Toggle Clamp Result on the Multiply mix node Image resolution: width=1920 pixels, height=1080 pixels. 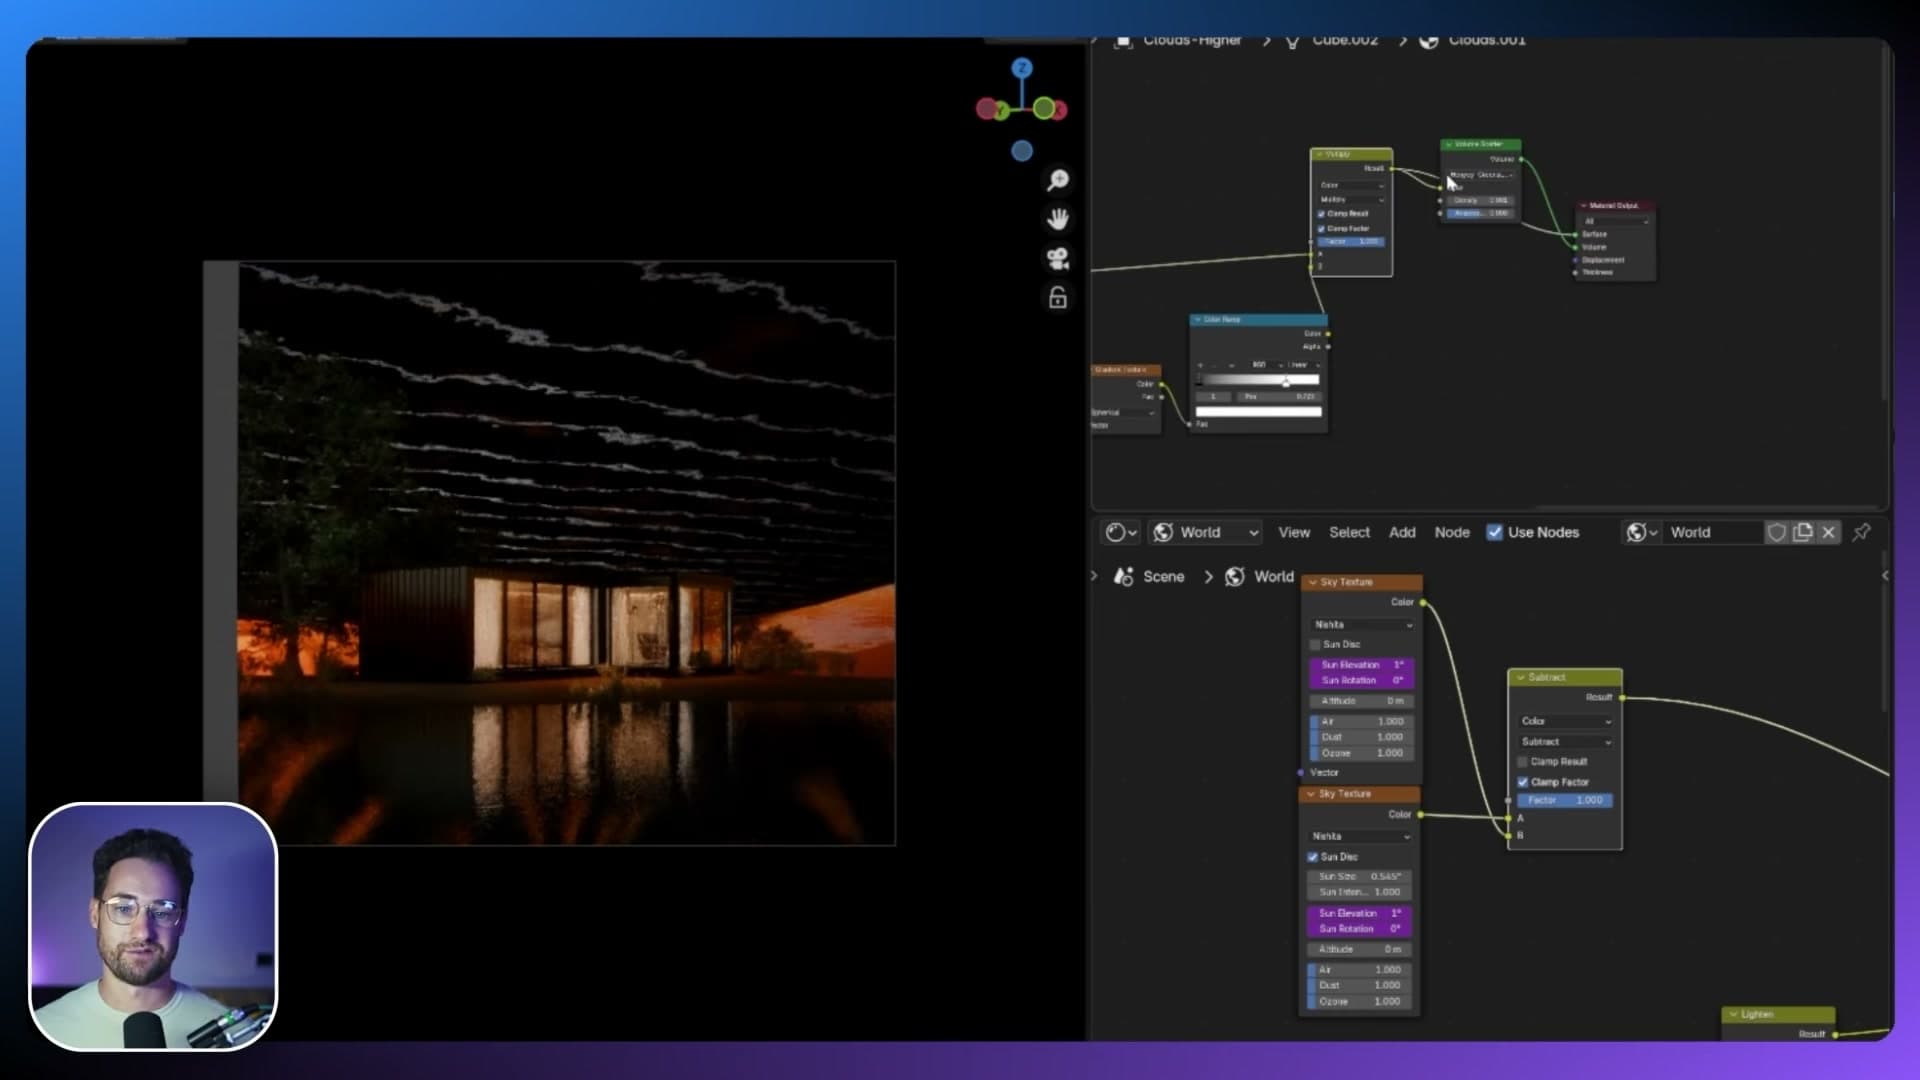click(x=1321, y=214)
